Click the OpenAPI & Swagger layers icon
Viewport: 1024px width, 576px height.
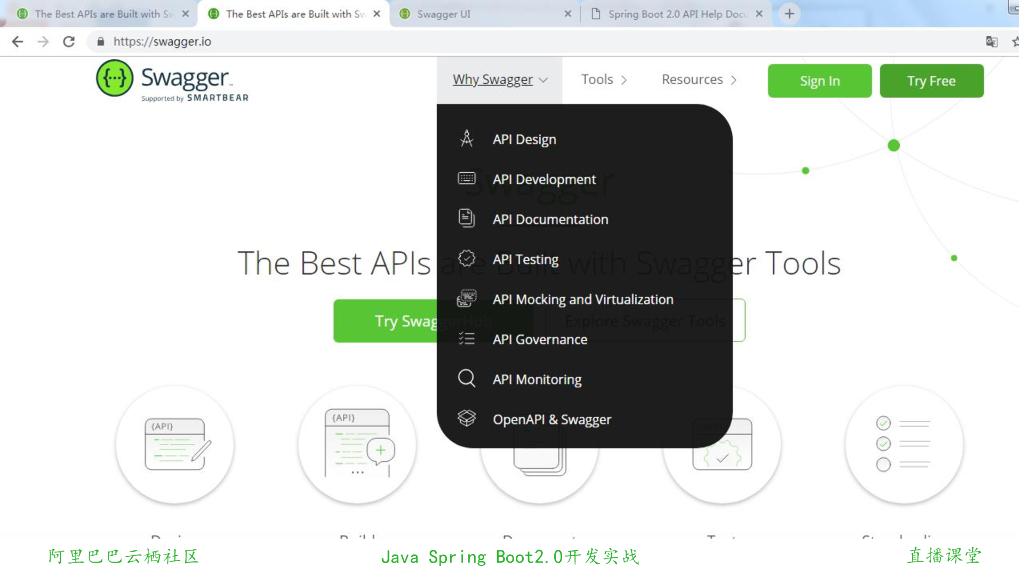pos(466,418)
